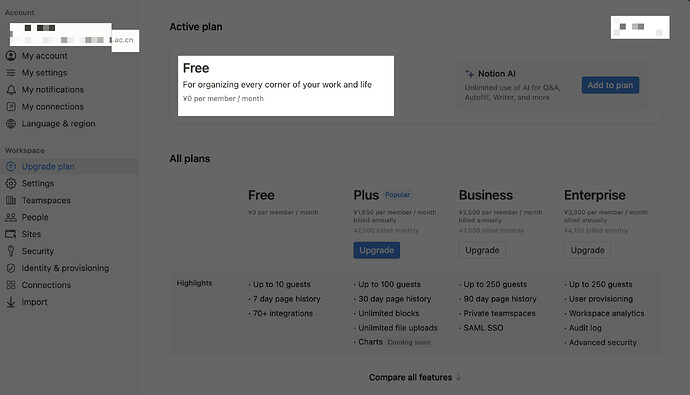690x395 pixels.
Task: Upgrade to the Enterprise plan
Action: (587, 250)
